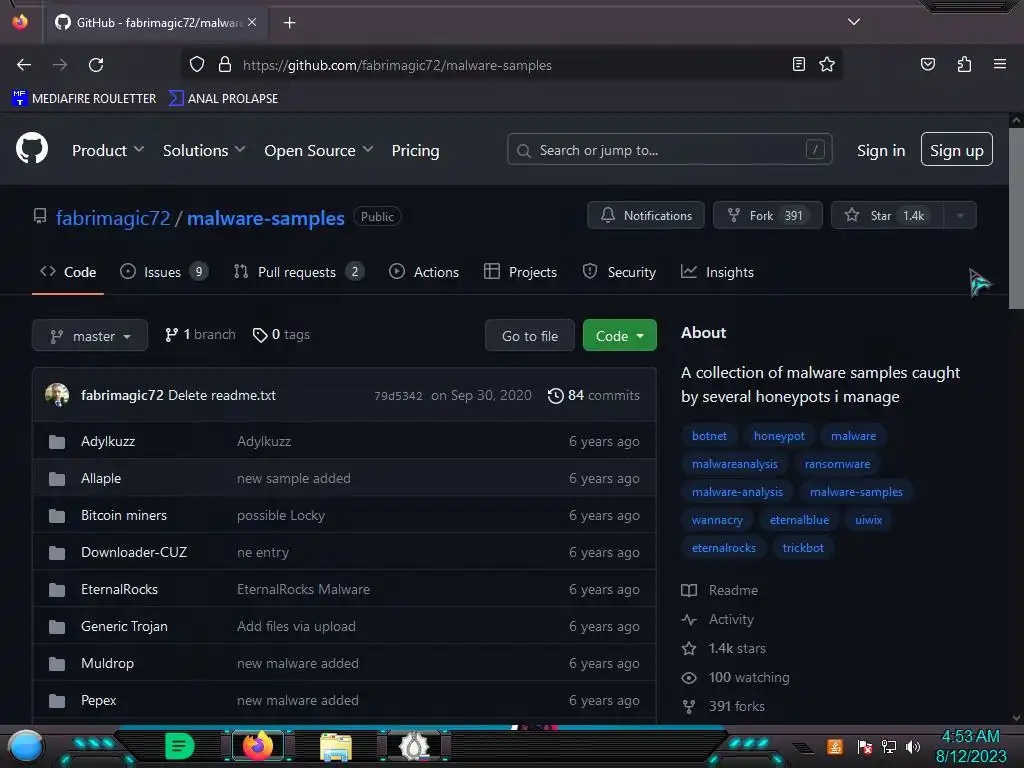1024x768 pixels.
Task: View the 0 tags link
Action: [281, 334]
